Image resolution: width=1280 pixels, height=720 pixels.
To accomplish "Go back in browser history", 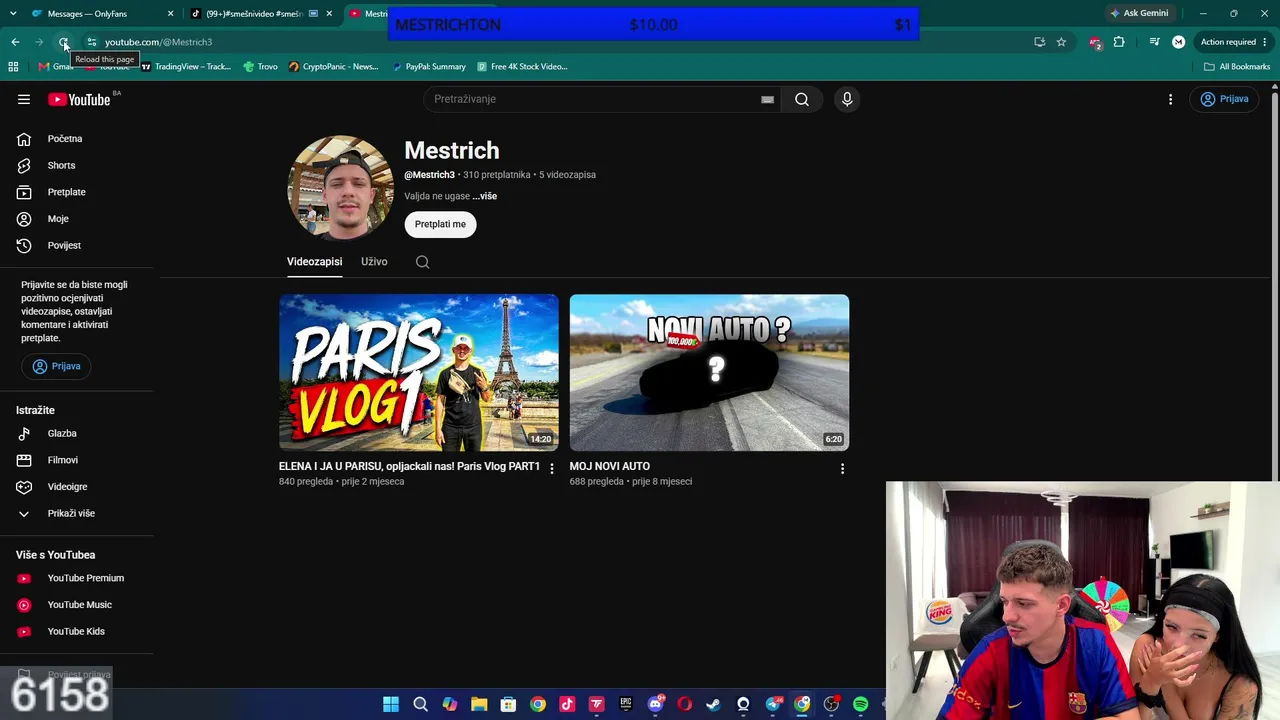I will [x=15, y=42].
